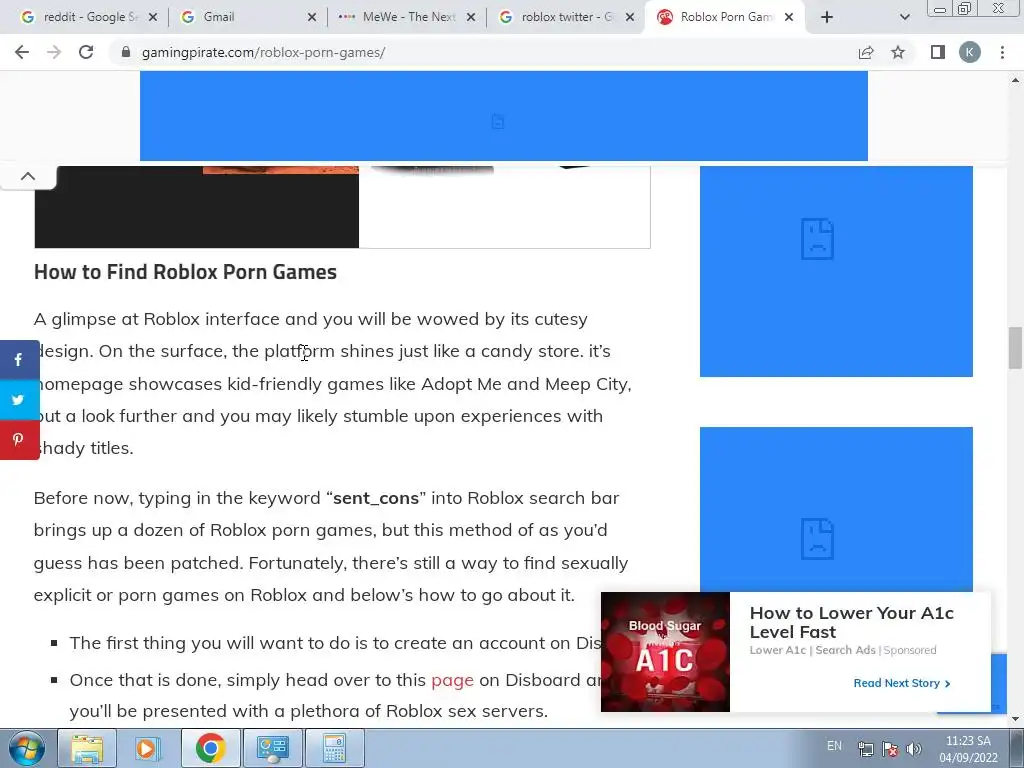Screen dimensions: 1024x768
Task: Click Chrome icon in taskbar
Action: (210, 748)
